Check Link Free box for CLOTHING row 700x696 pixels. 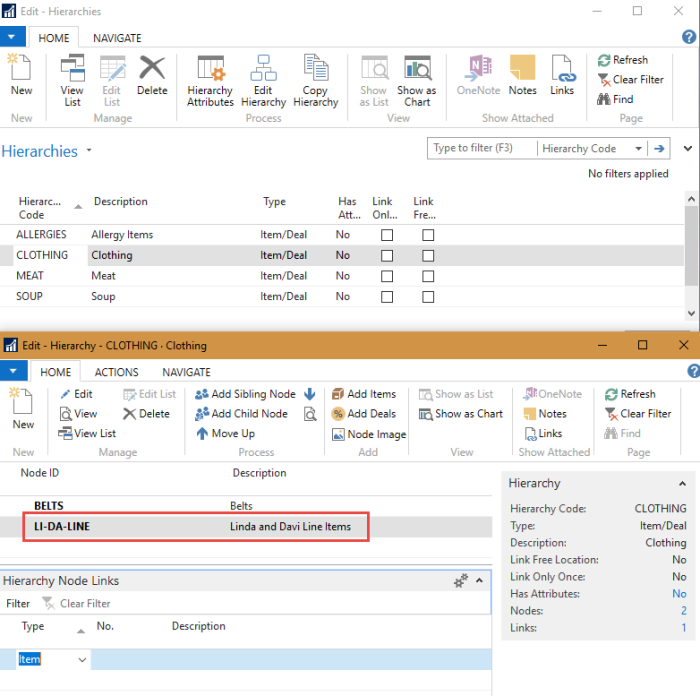[428, 255]
